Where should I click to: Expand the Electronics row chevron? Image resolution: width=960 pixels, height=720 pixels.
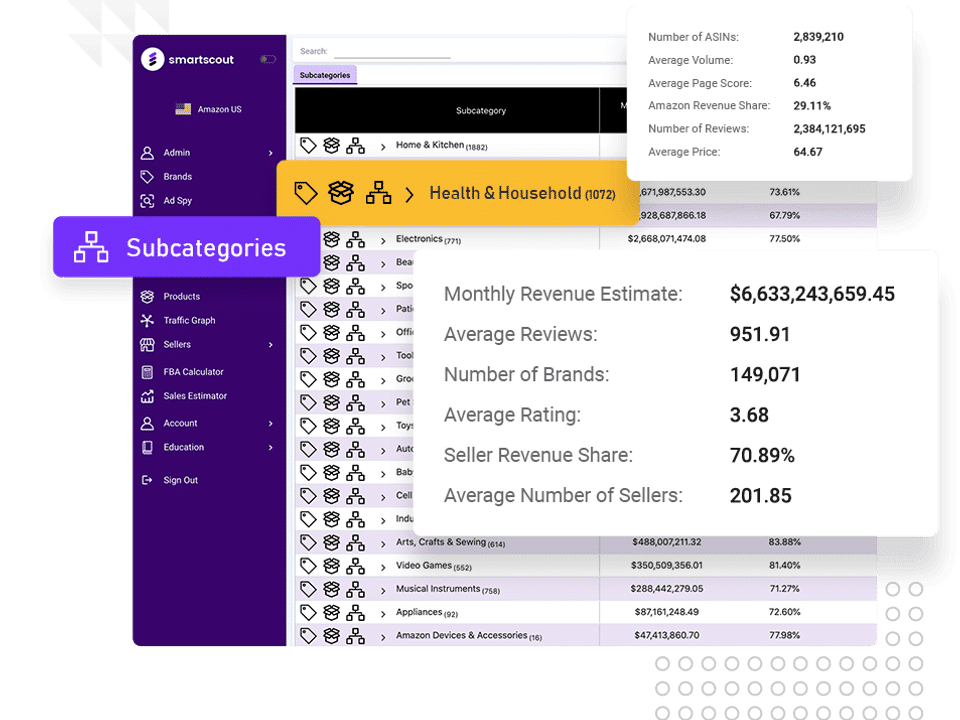coord(383,241)
